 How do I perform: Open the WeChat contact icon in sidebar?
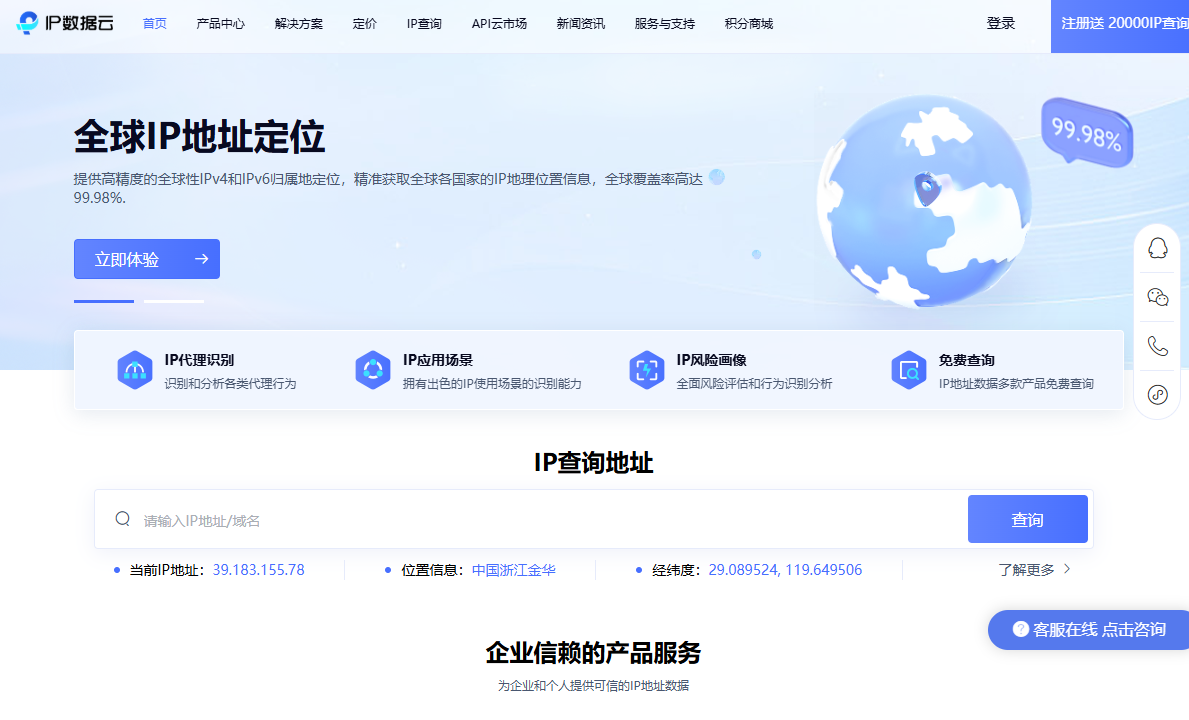(x=1156, y=296)
